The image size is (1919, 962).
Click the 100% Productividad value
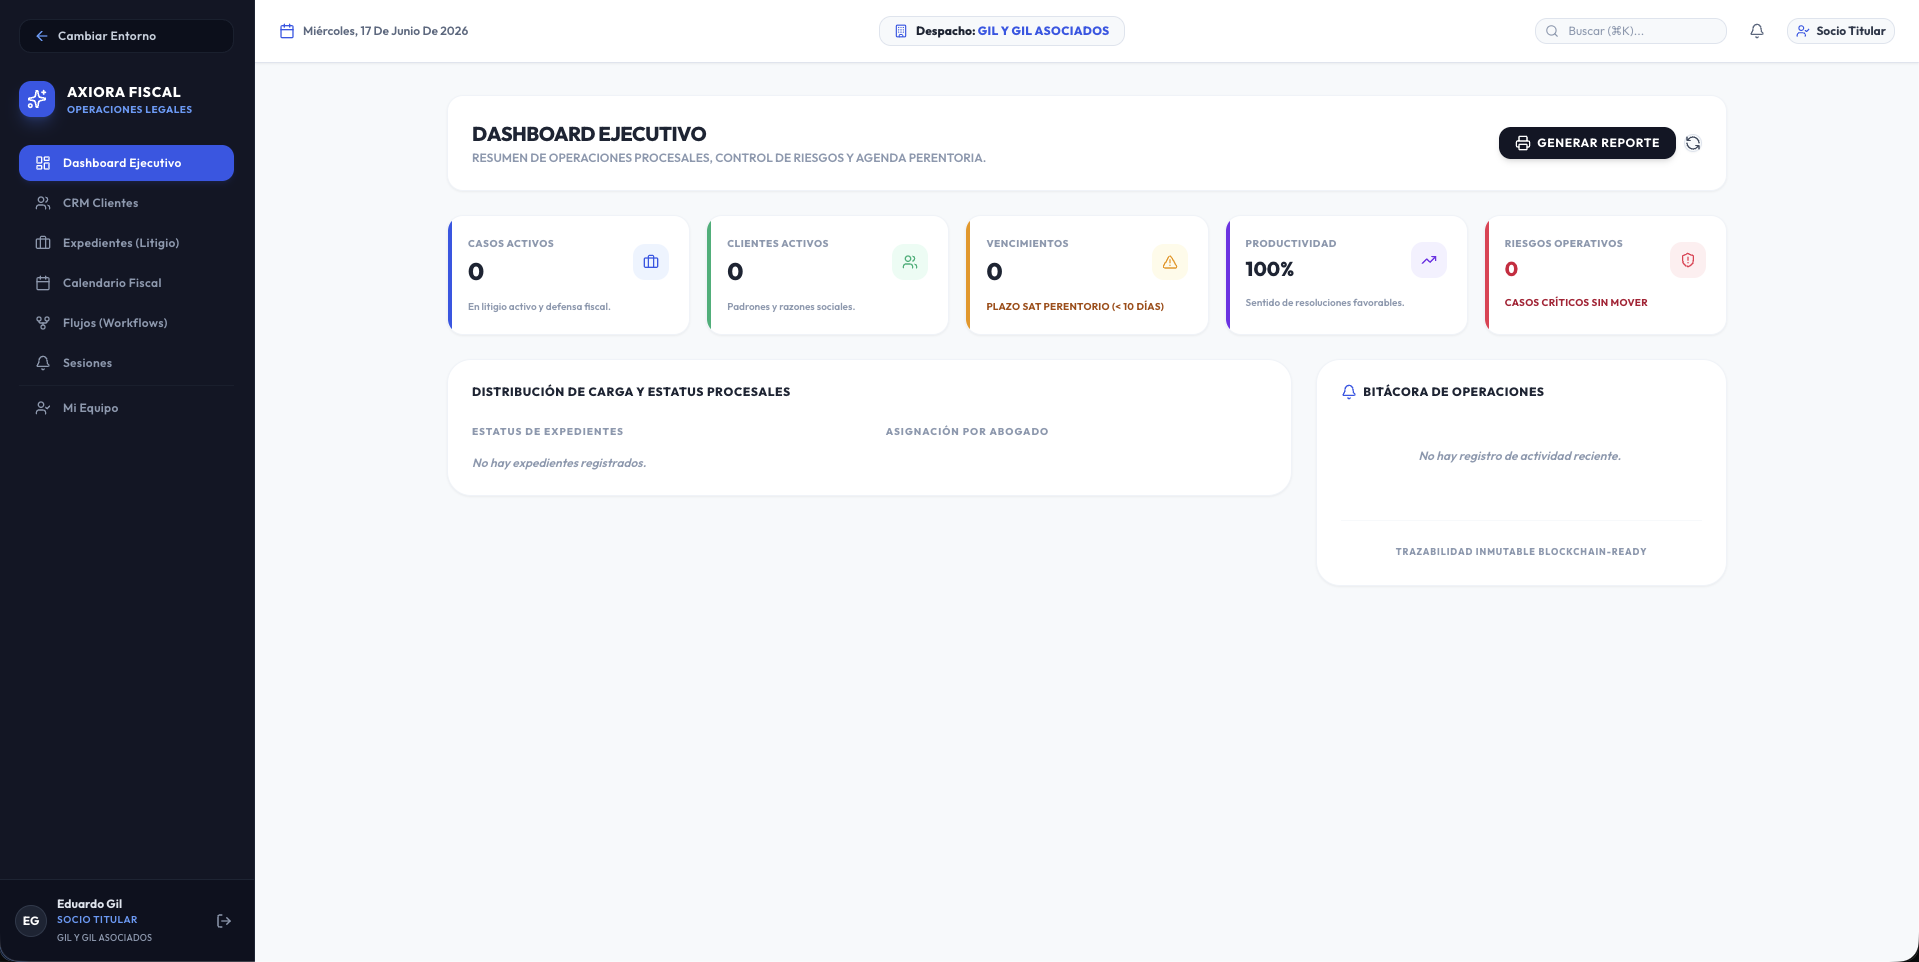click(1269, 269)
